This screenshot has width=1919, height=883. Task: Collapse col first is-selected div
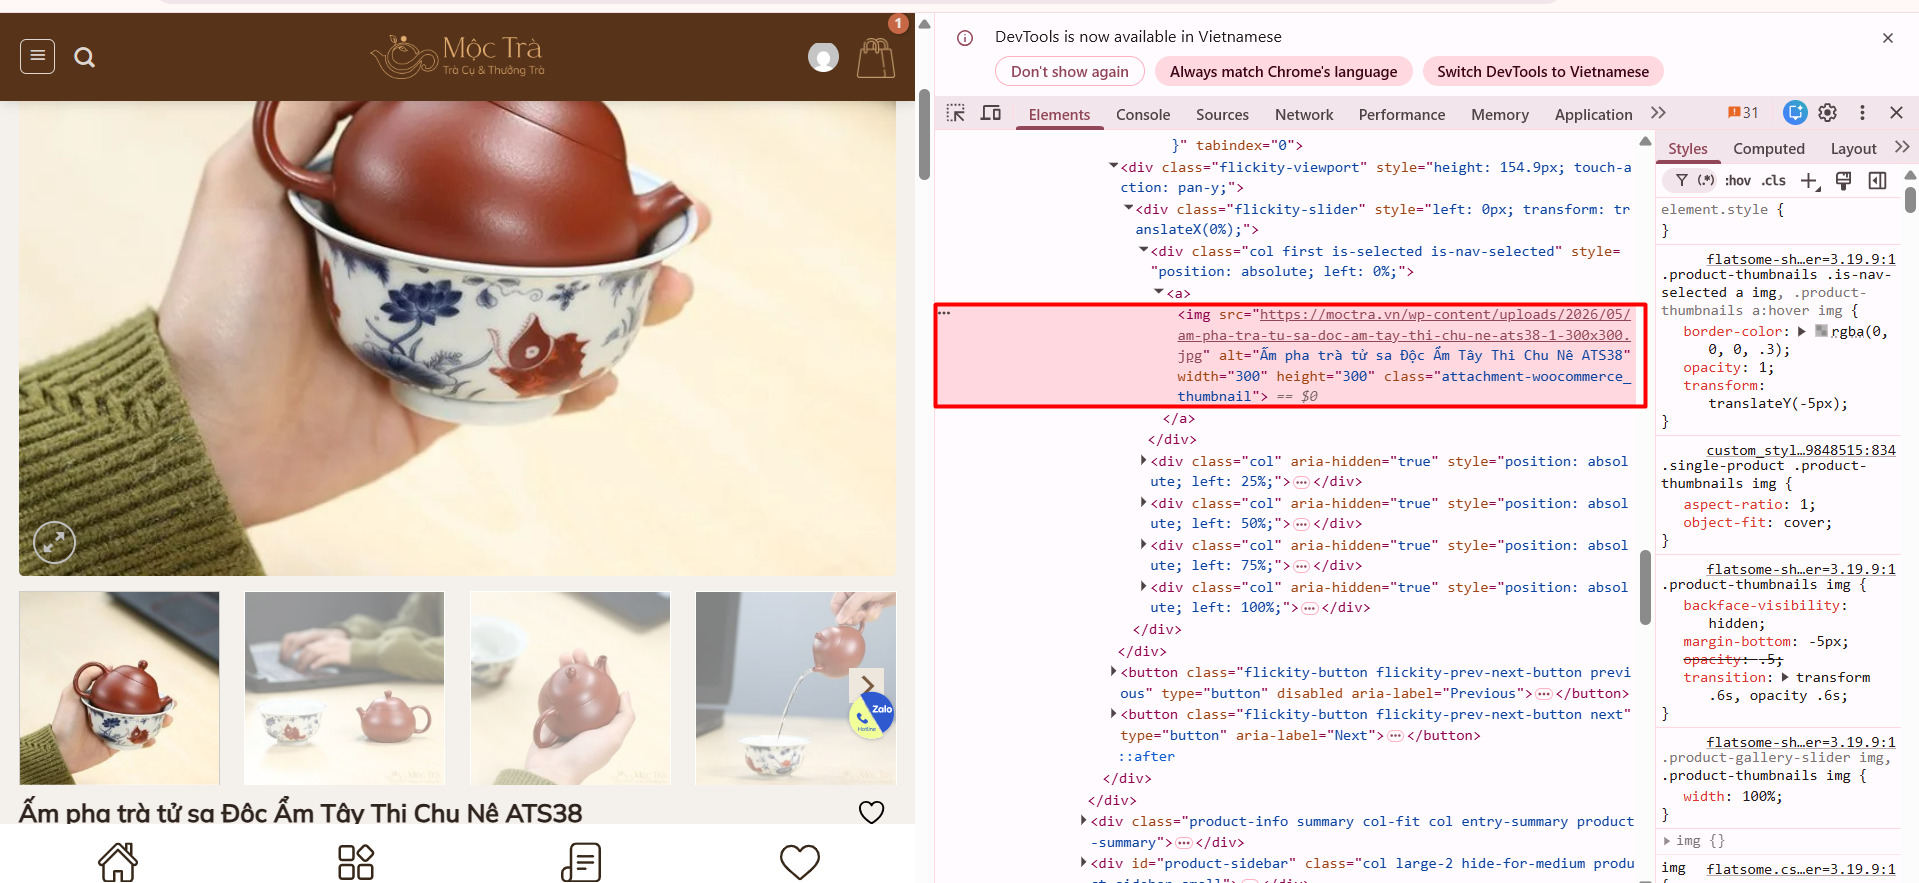coord(1143,250)
